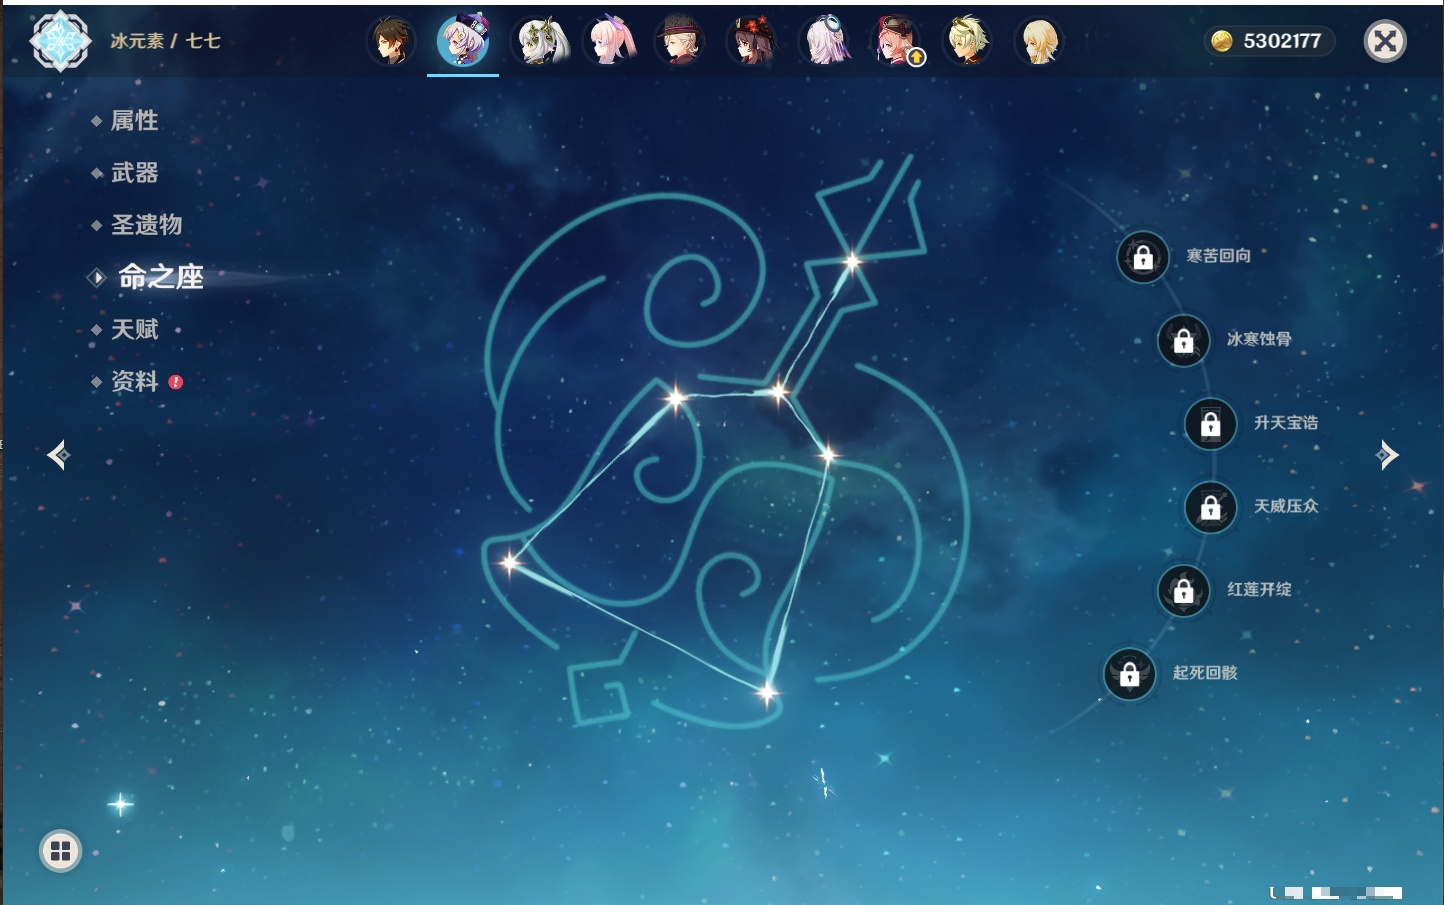Select the Nahida avatar with green hair ornament
Image resolution: width=1444 pixels, height=905 pixels.
540,42
